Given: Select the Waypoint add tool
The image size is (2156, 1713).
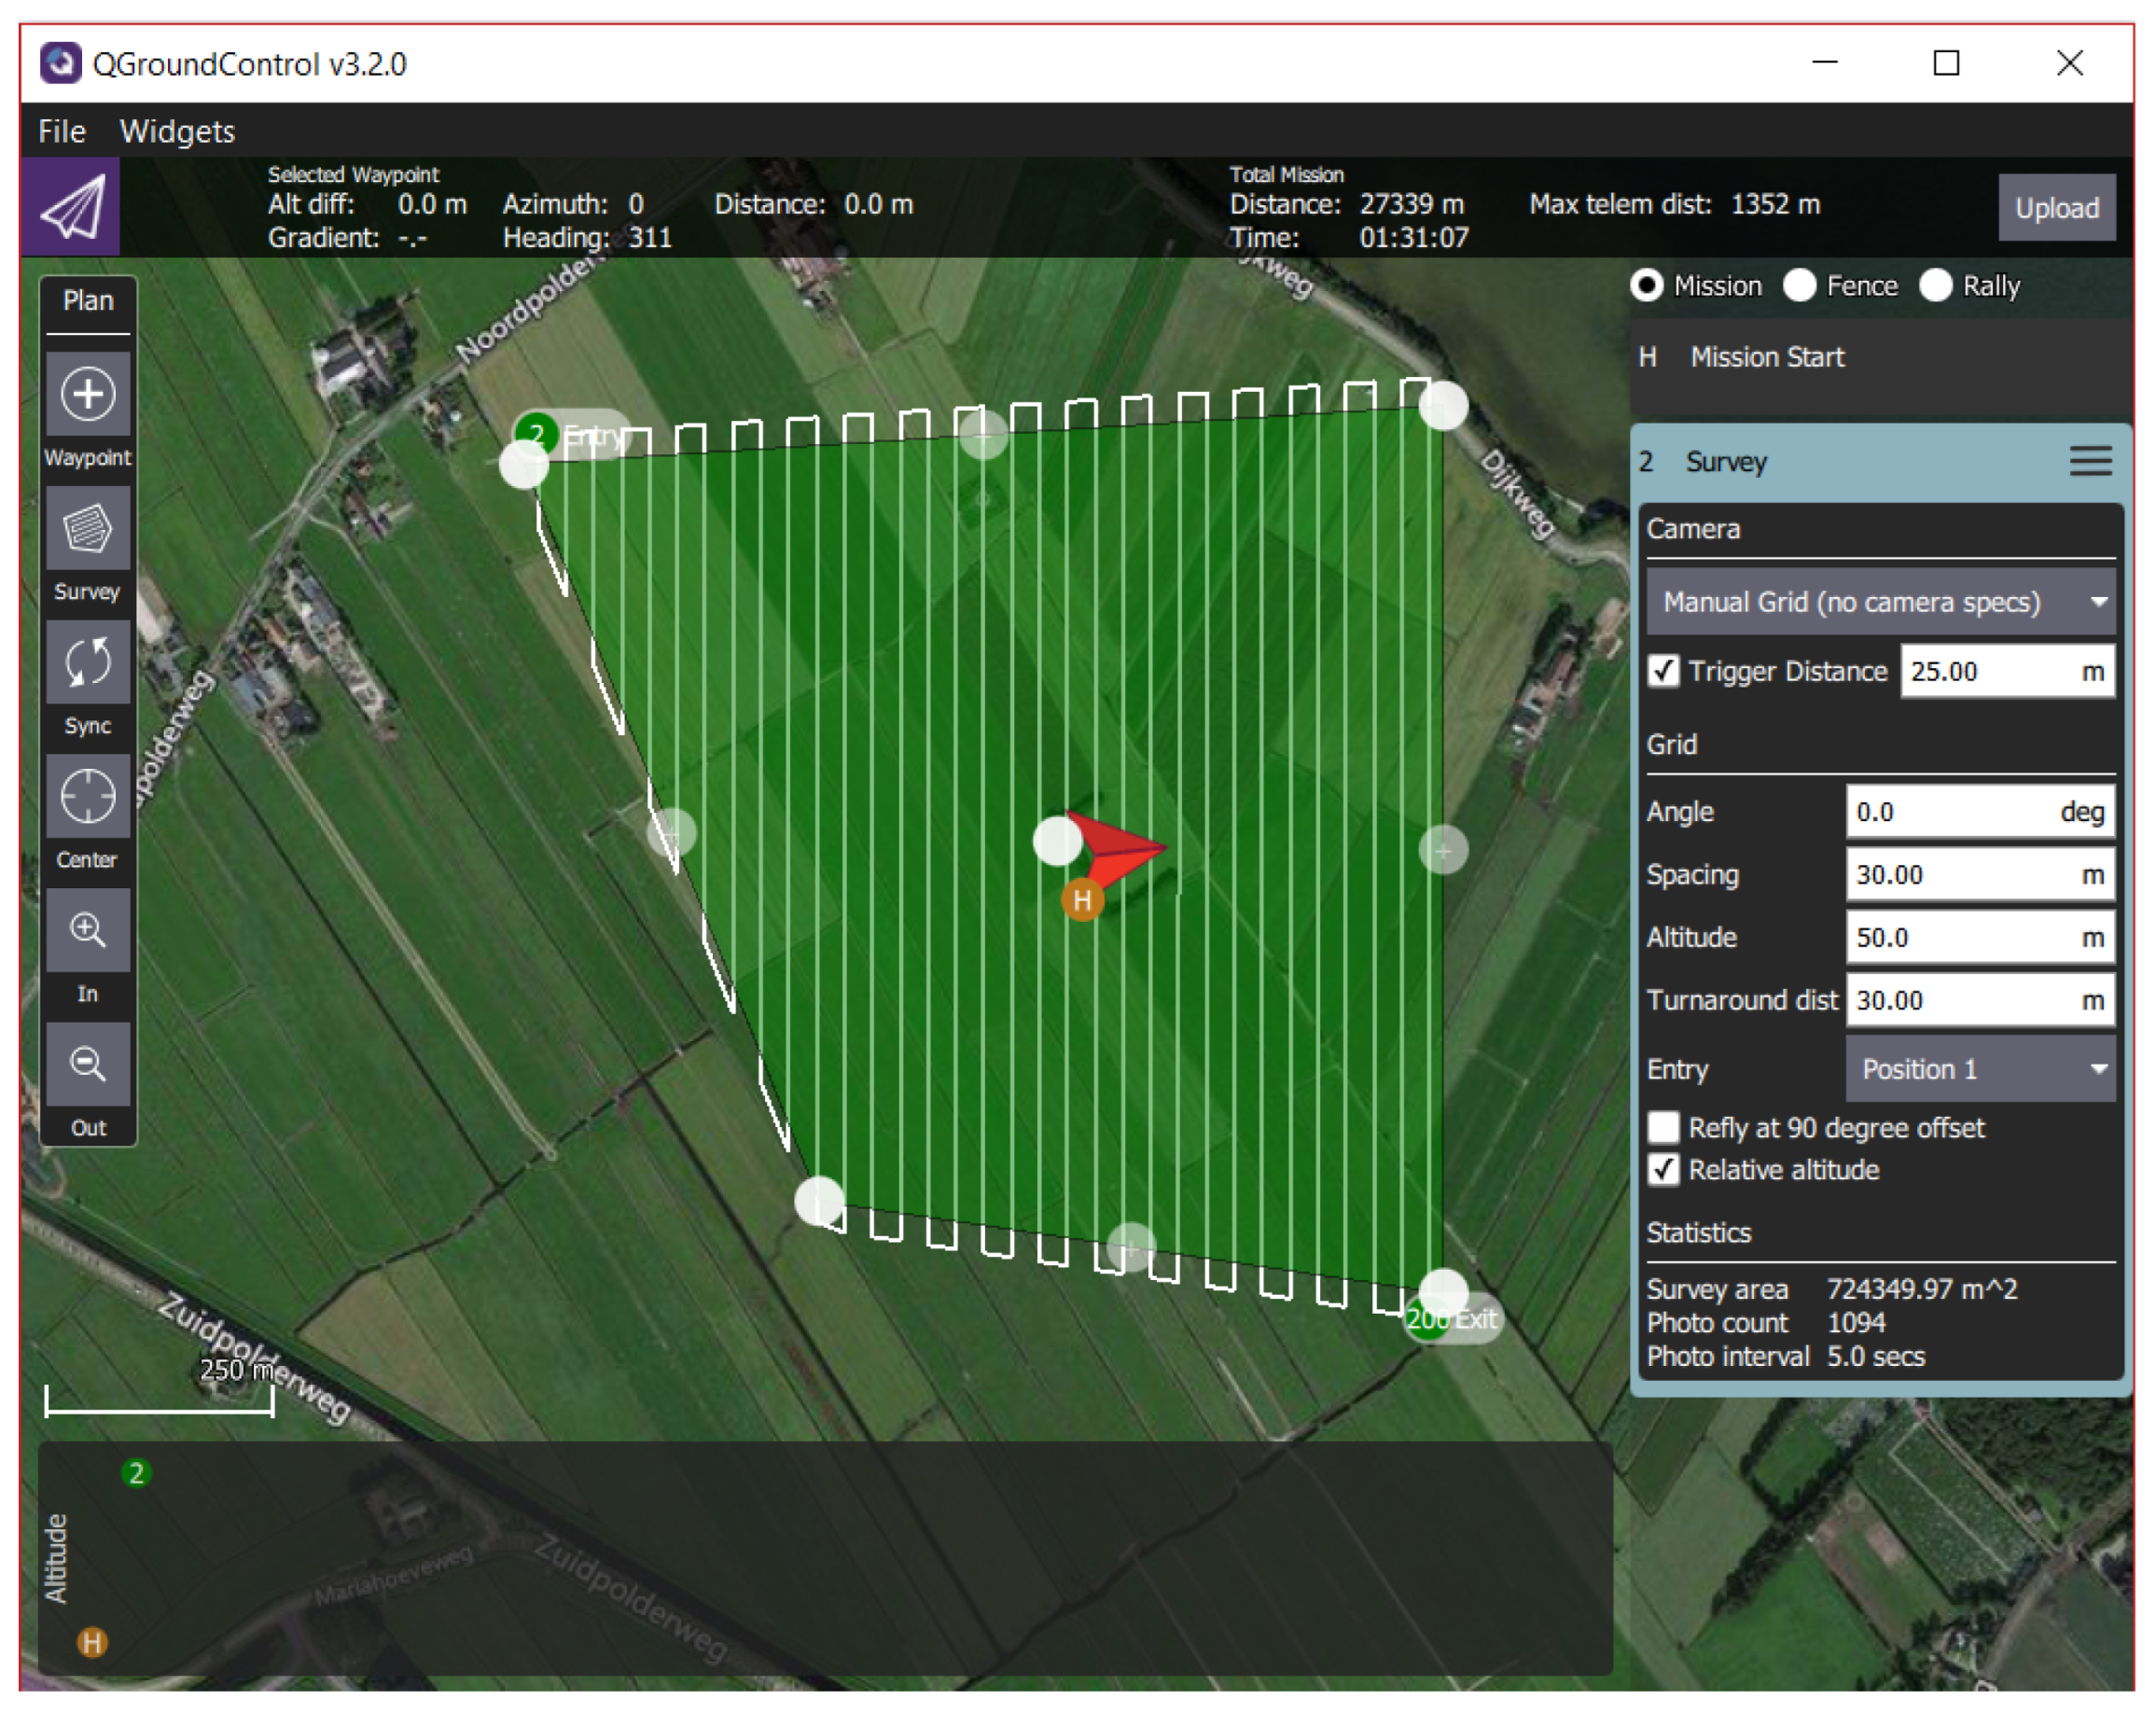Looking at the screenshot, I should (88, 394).
